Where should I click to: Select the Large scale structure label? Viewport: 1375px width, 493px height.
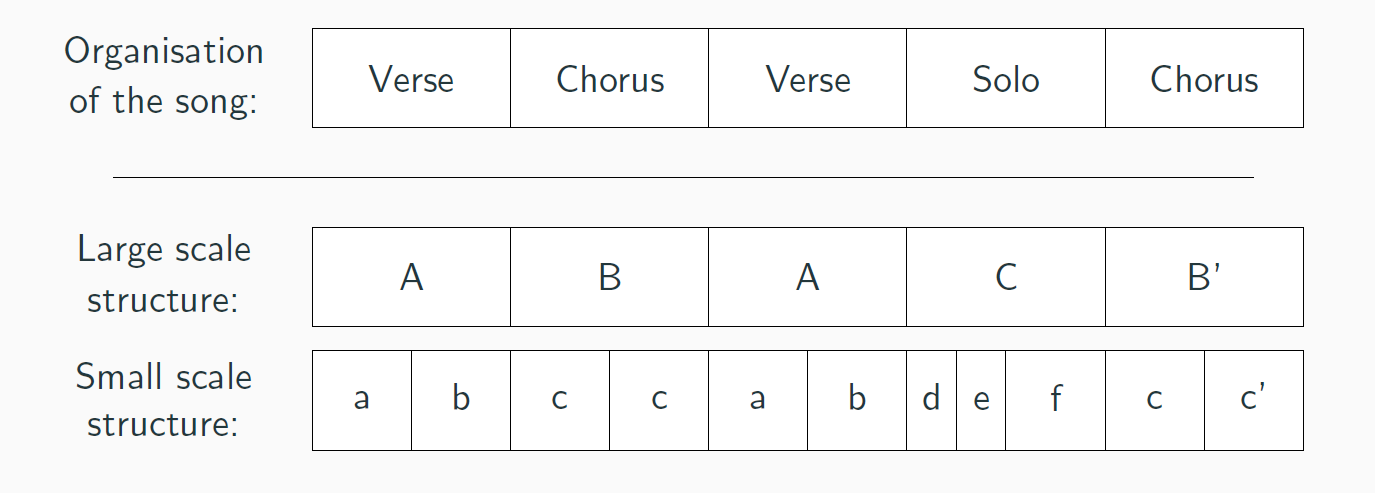pos(164,274)
